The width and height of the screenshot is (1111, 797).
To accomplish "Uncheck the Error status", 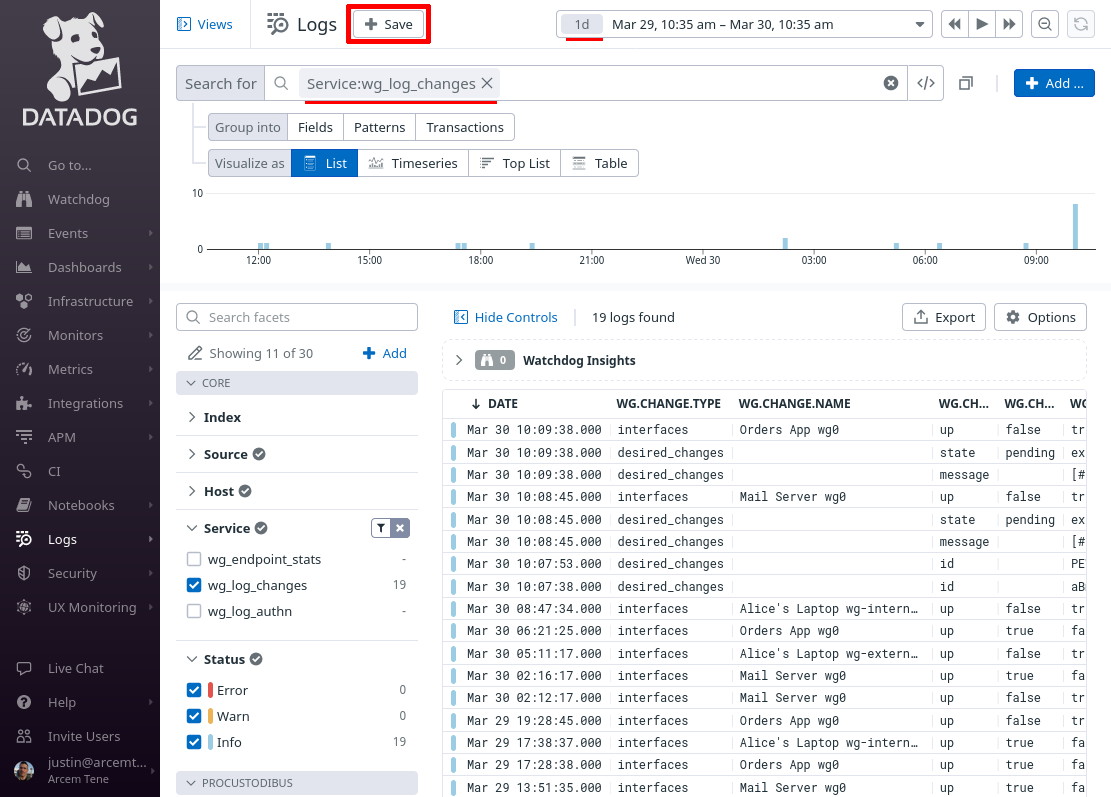I will click(x=193, y=690).
